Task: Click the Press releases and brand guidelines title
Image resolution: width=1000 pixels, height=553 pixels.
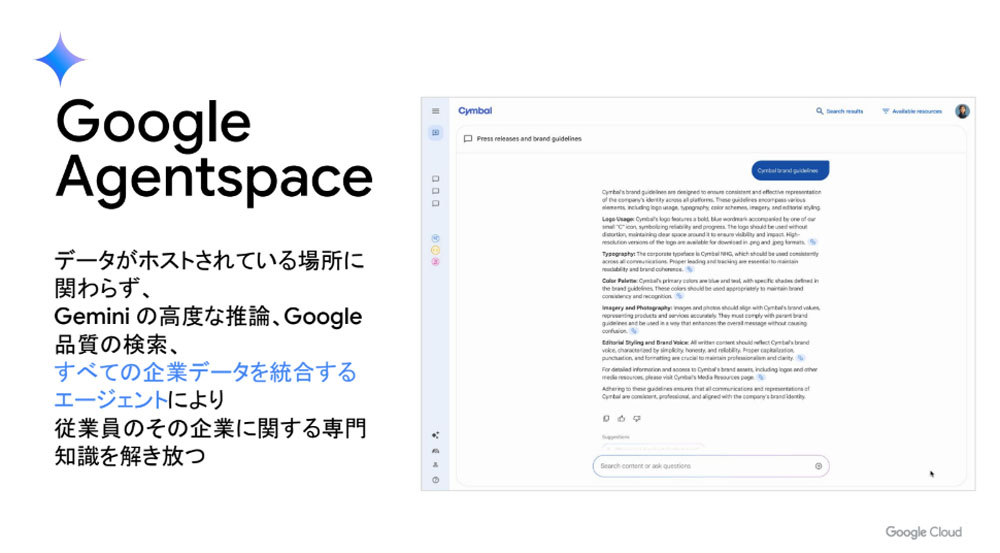Action: [529, 138]
